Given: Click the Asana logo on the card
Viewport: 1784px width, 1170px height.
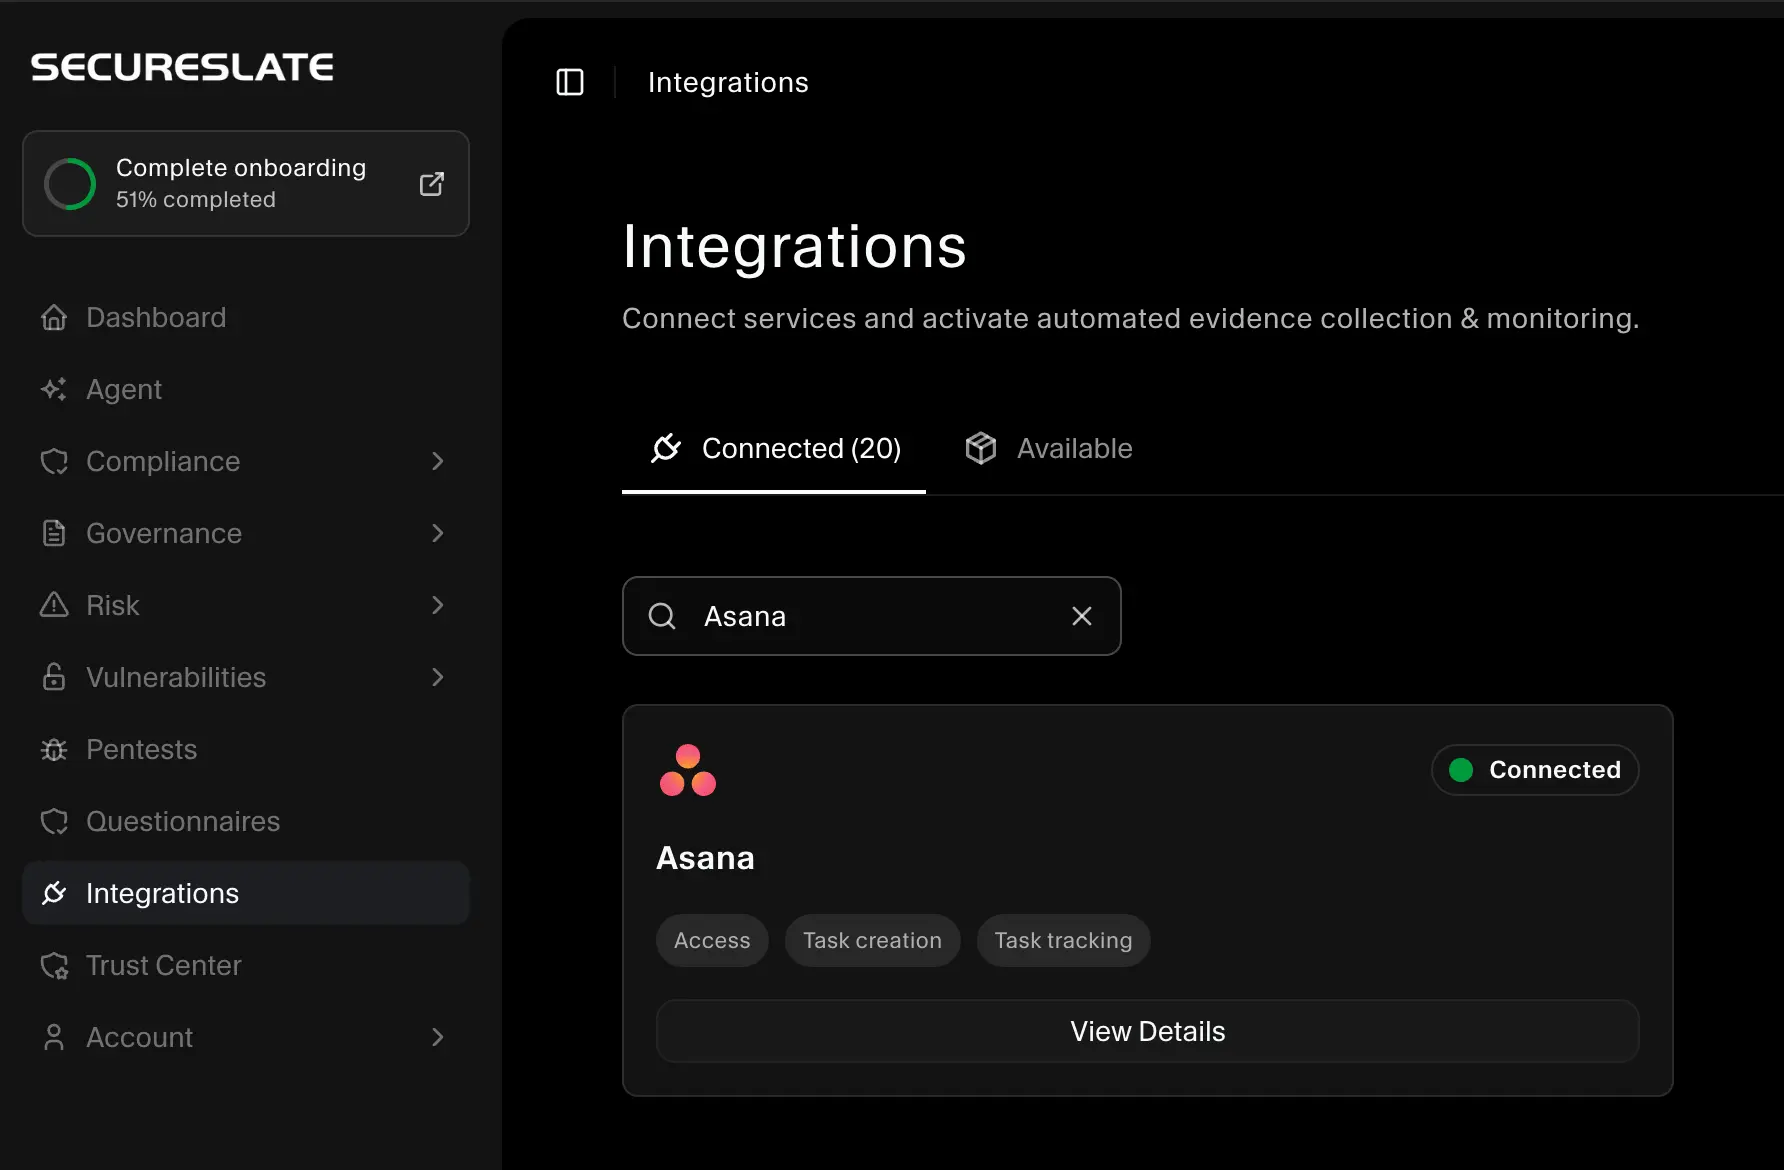Looking at the screenshot, I should (688, 770).
